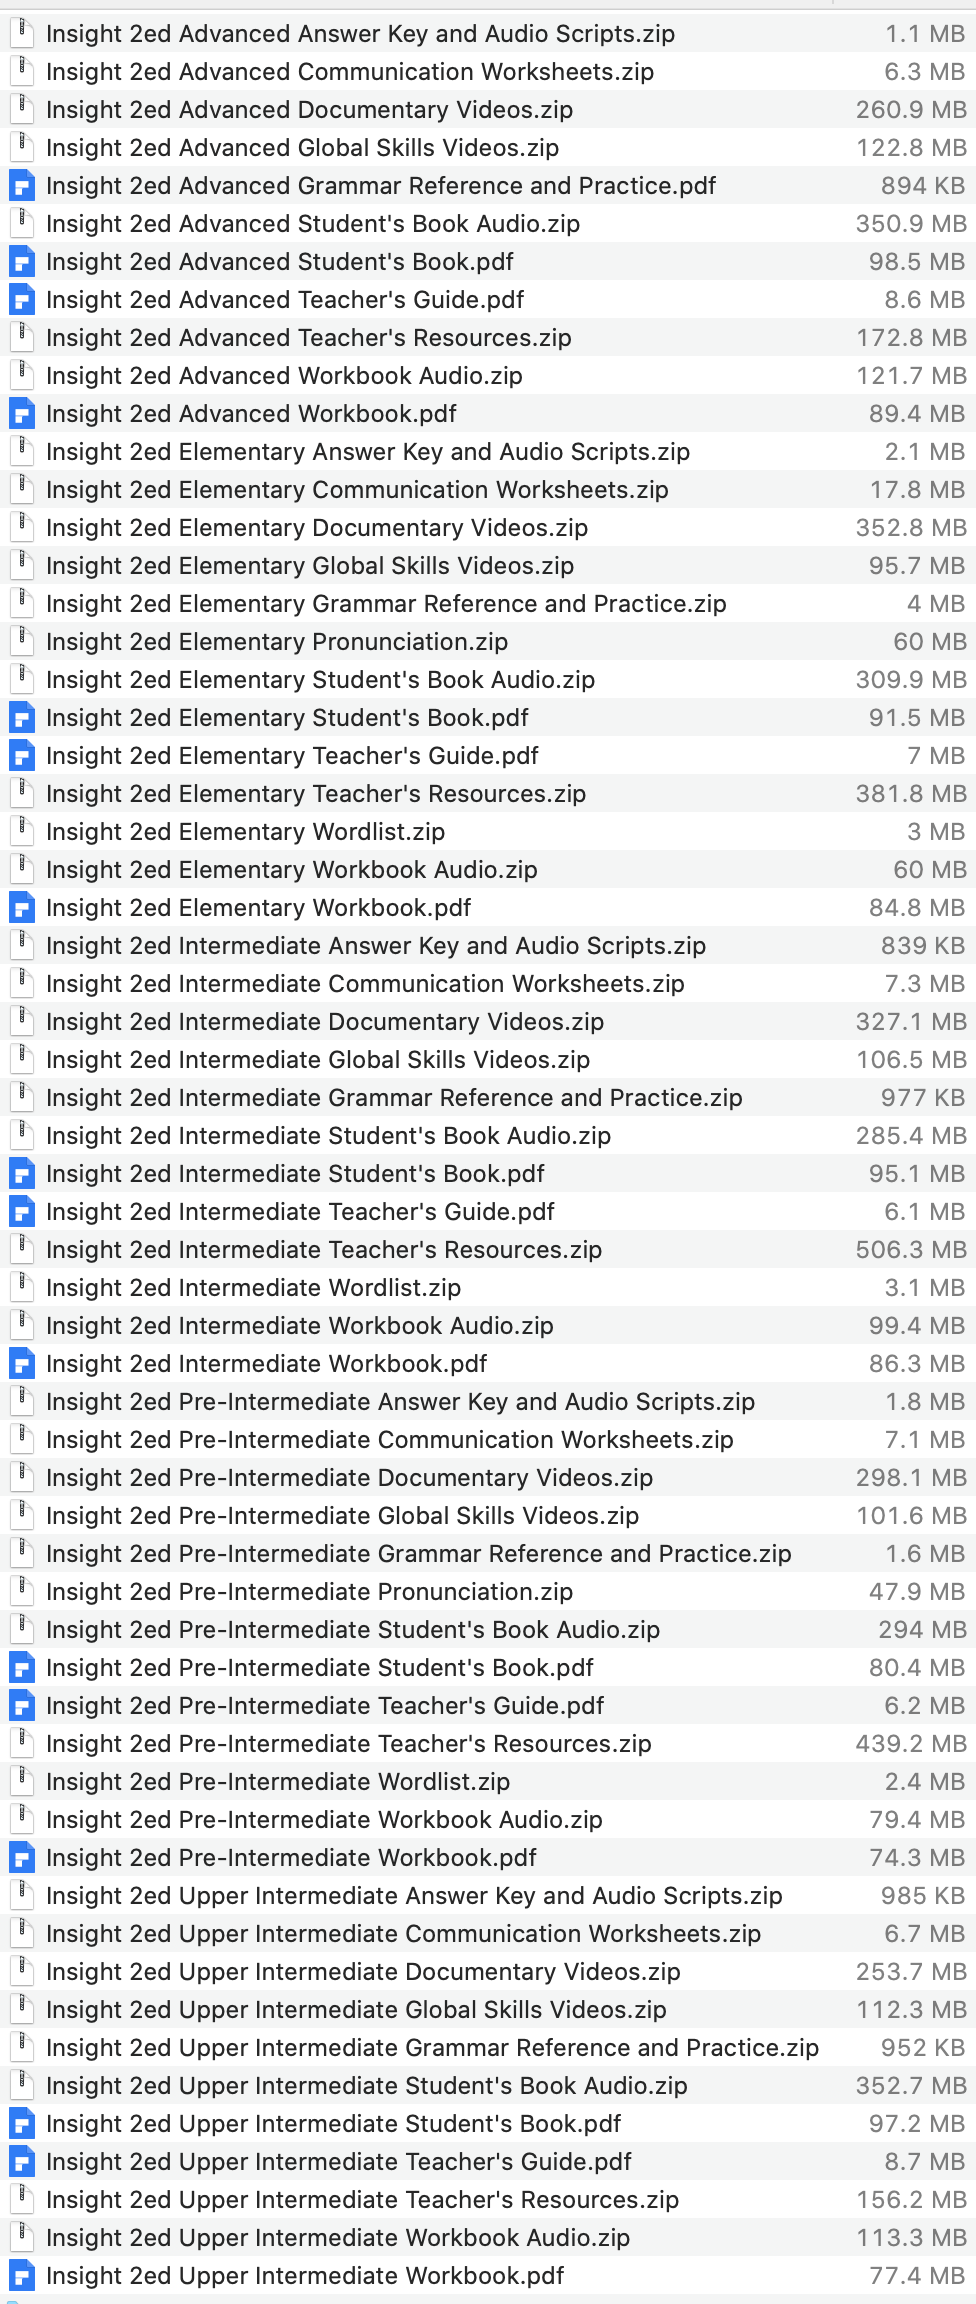Click the PDF icon beside Advanced Grammar Reference and Practice.pdf
Image resolution: width=976 pixels, height=2304 pixels.
21,185
